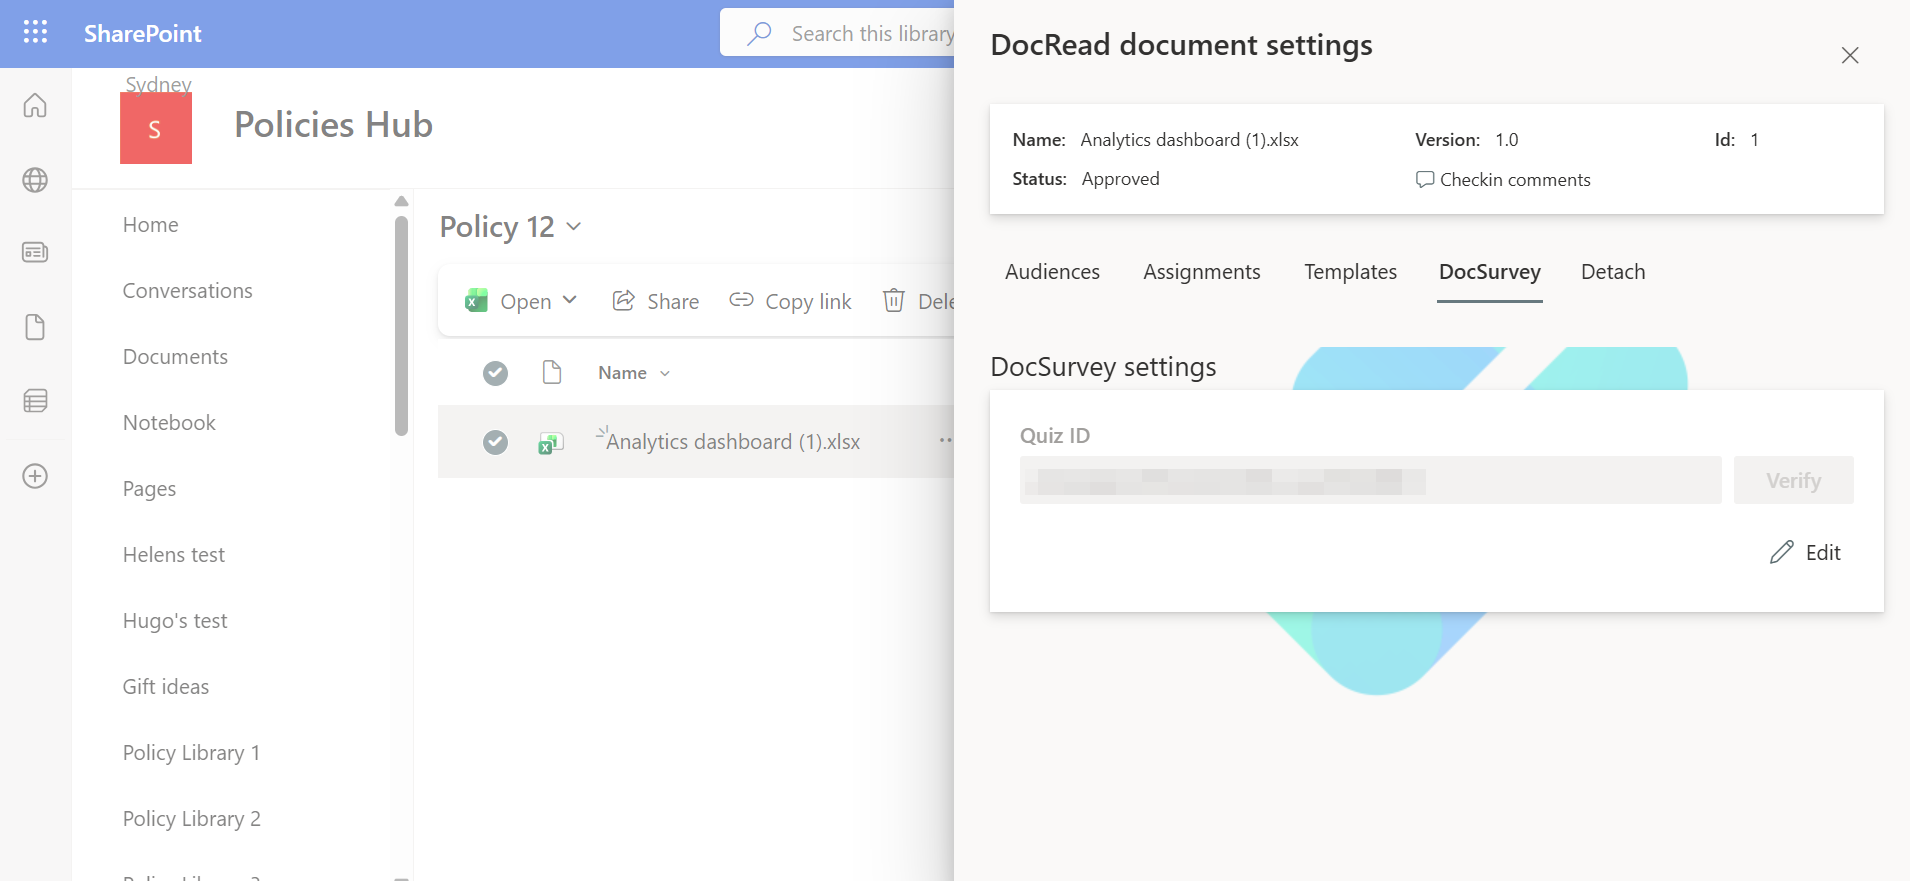Click the Sydney site logo tile

point(156,128)
